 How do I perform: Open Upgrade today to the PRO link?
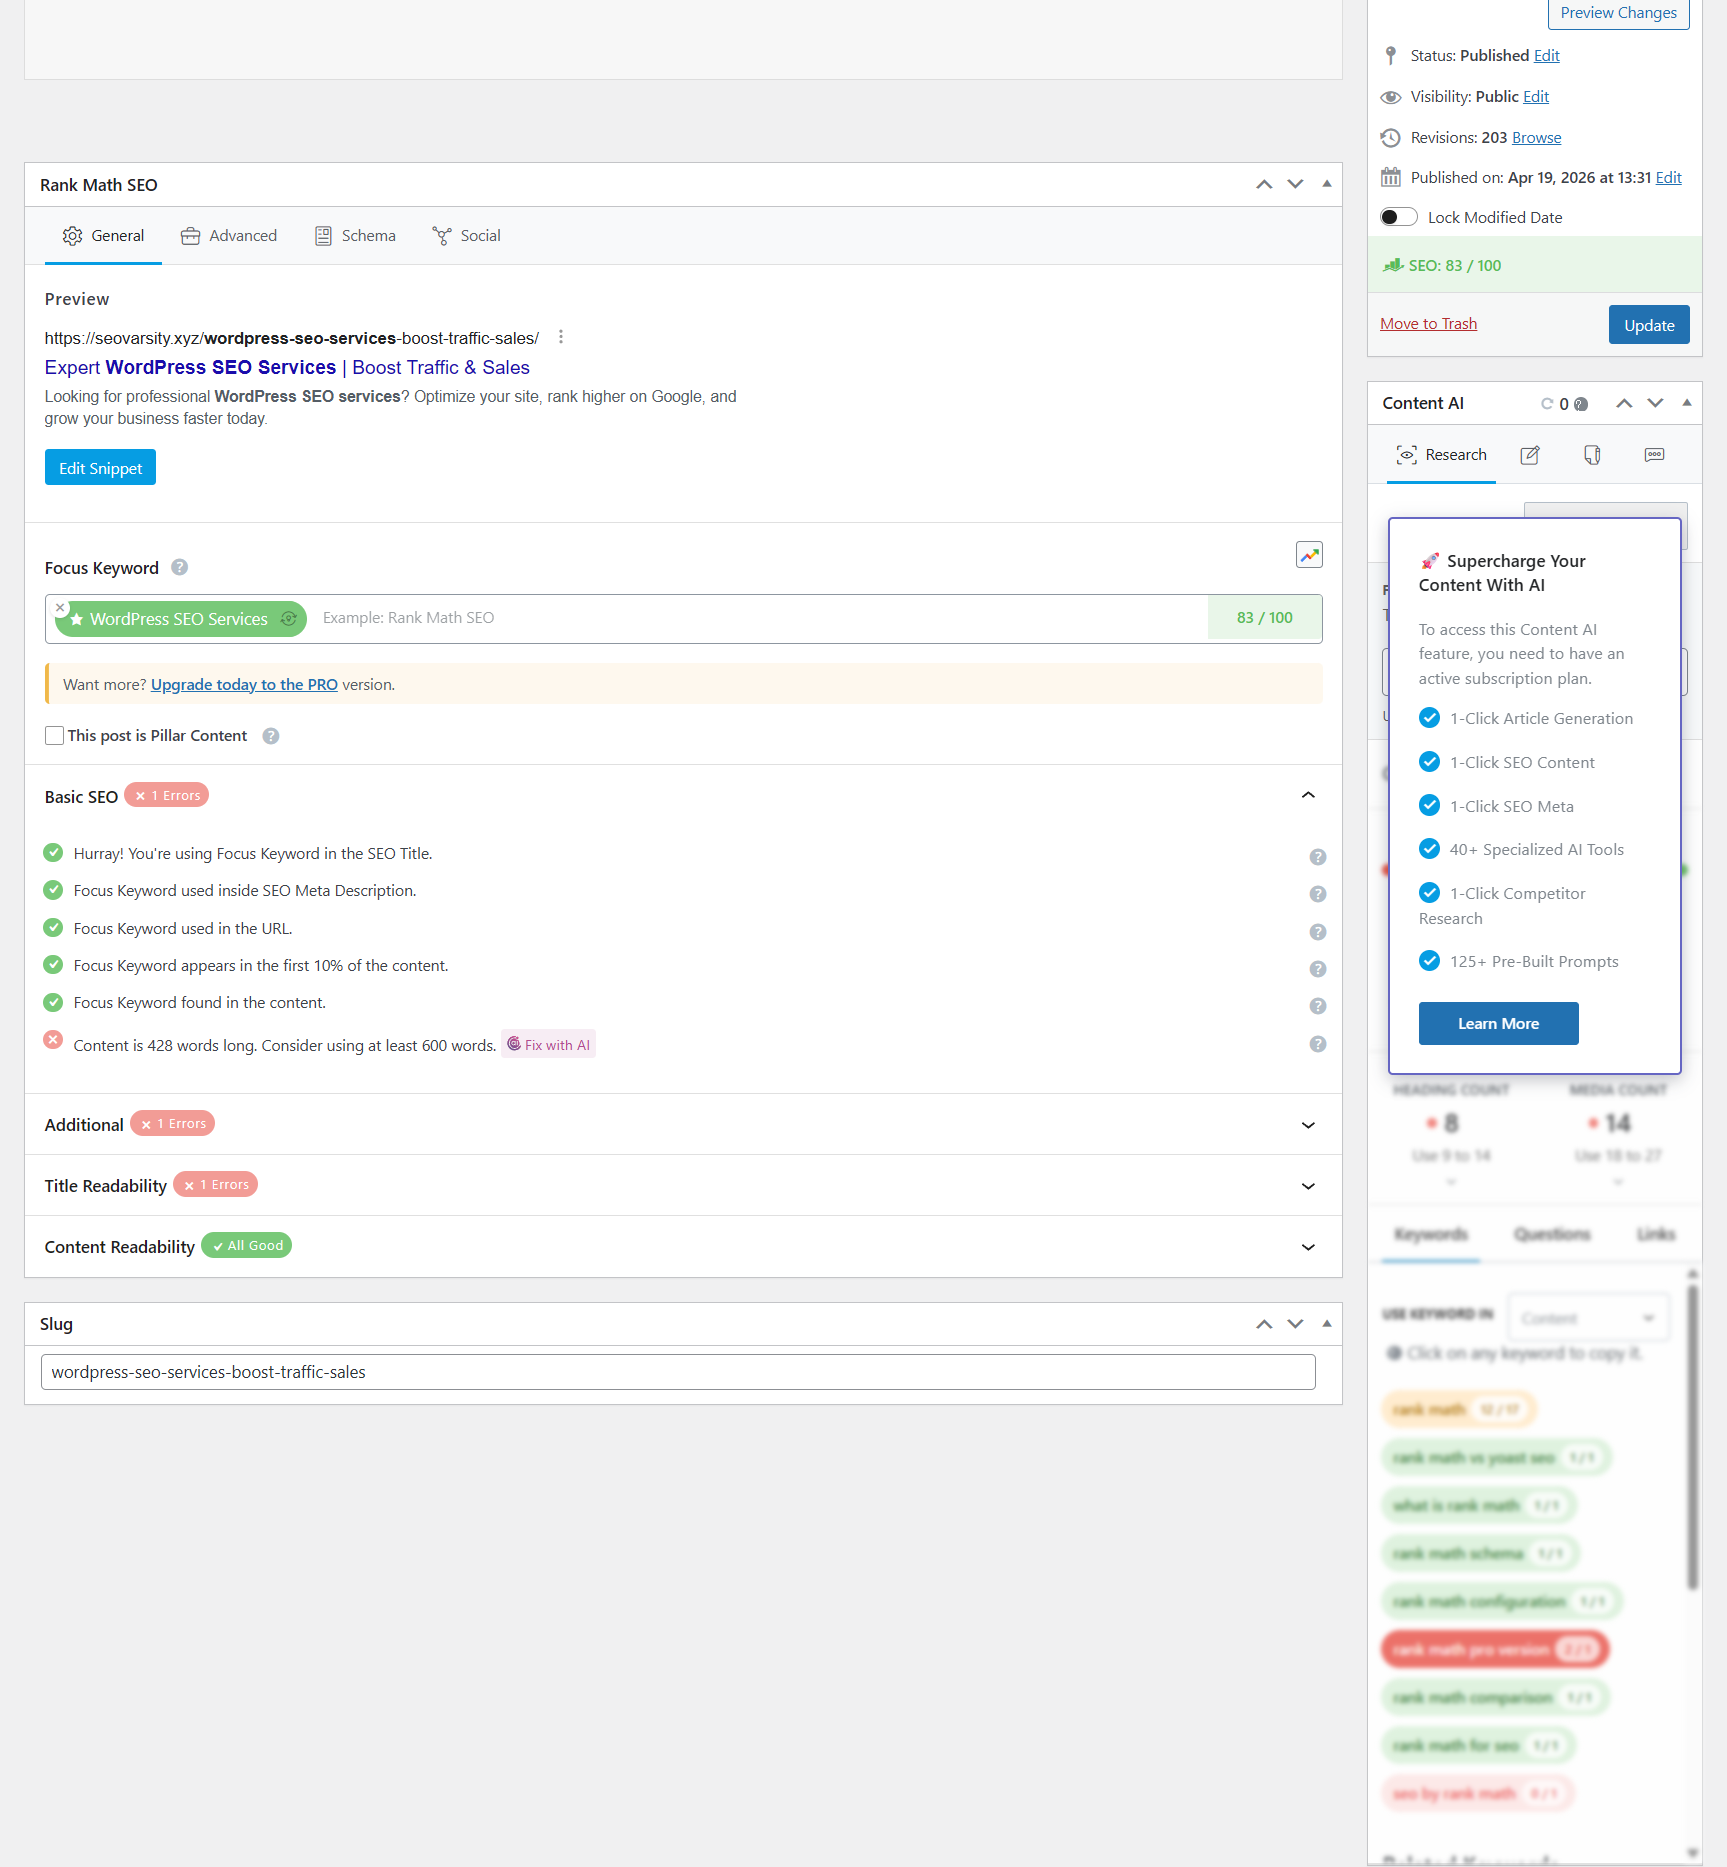click(x=244, y=685)
